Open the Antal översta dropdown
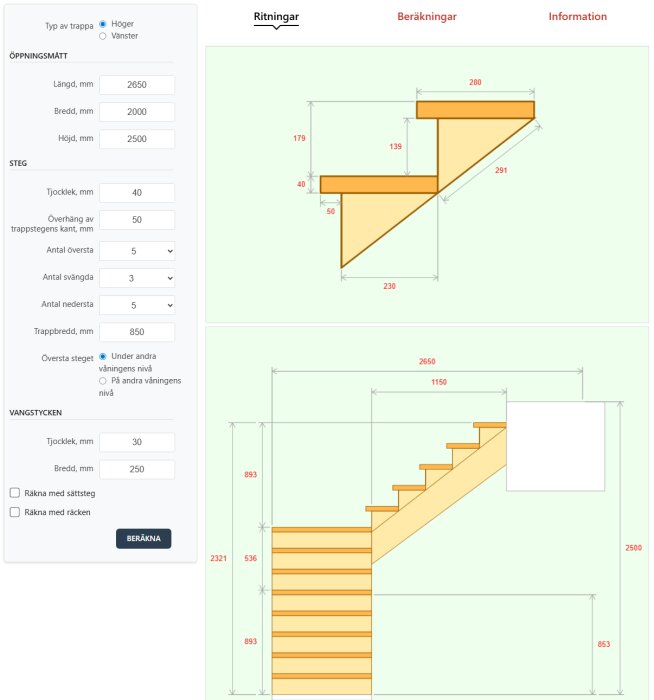 tap(137, 251)
